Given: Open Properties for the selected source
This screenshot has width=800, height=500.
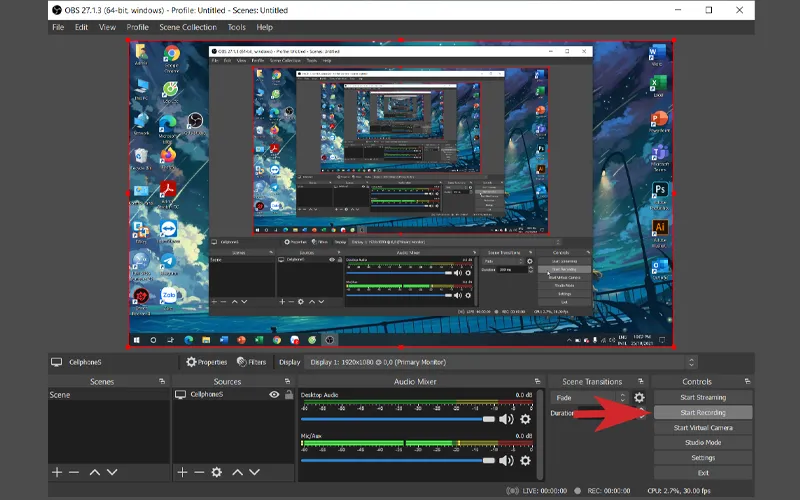Looking at the screenshot, I should pyautogui.click(x=207, y=362).
